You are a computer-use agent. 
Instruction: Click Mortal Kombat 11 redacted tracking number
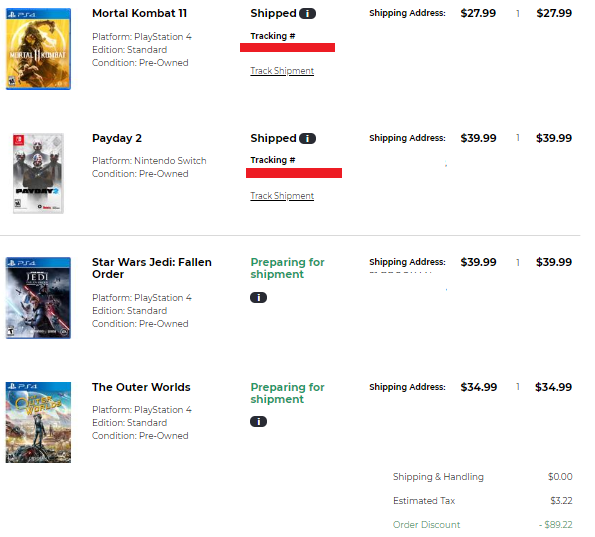(x=287, y=47)
